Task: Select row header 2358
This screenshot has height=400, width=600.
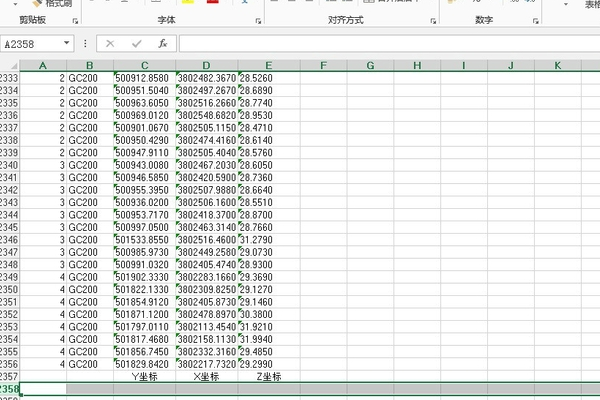Action: pos(10,389)
